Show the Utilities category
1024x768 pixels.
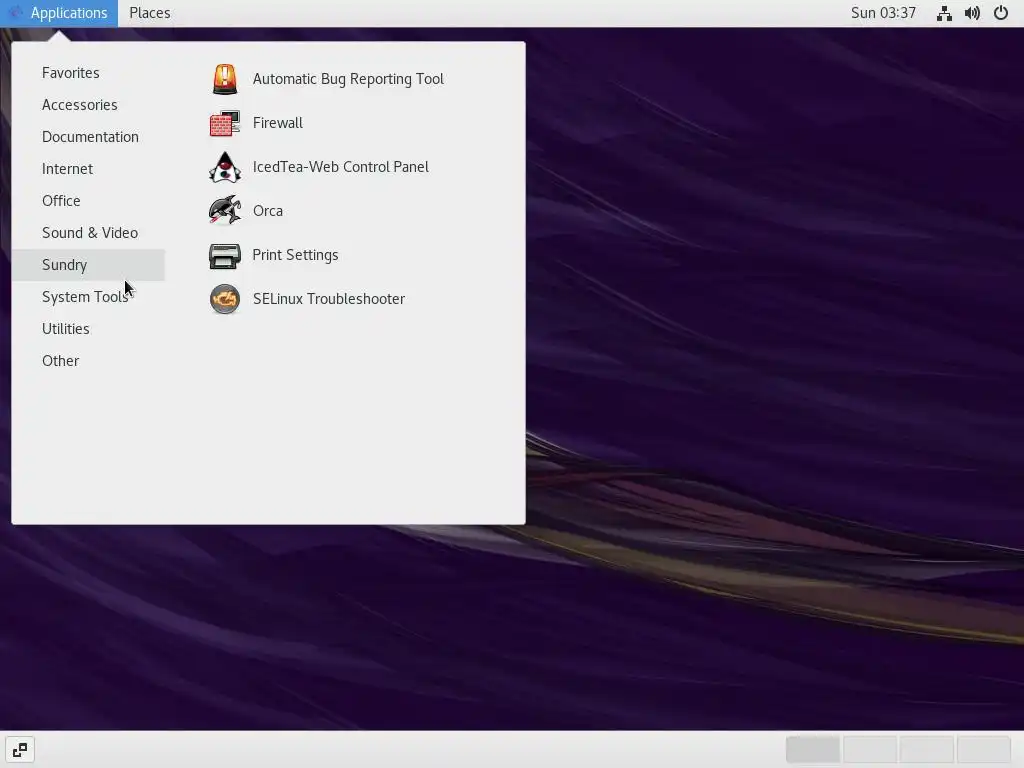88,328
